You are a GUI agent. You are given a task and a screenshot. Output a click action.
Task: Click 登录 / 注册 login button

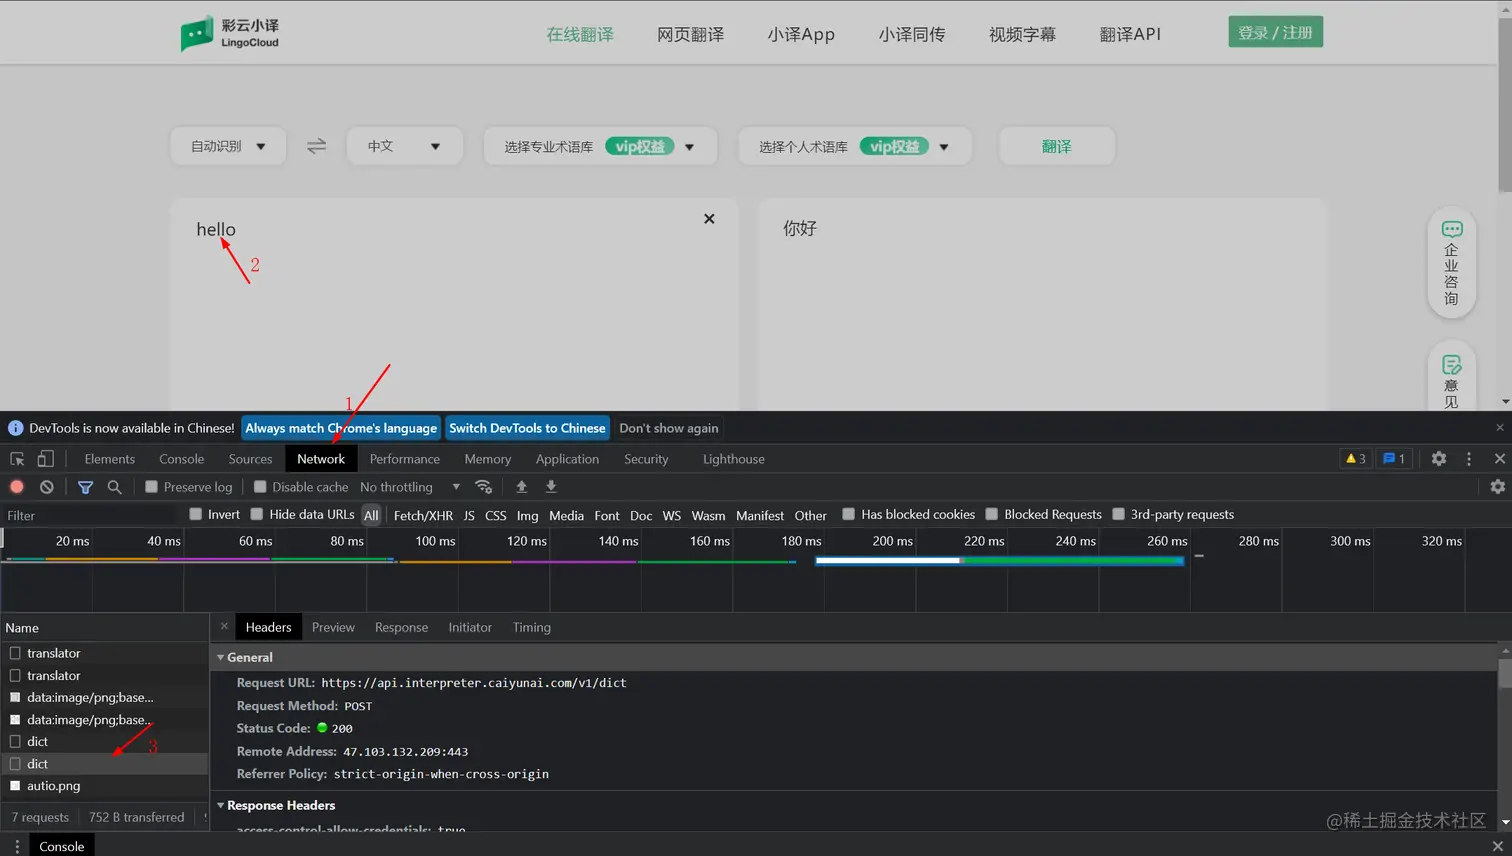1275,32
